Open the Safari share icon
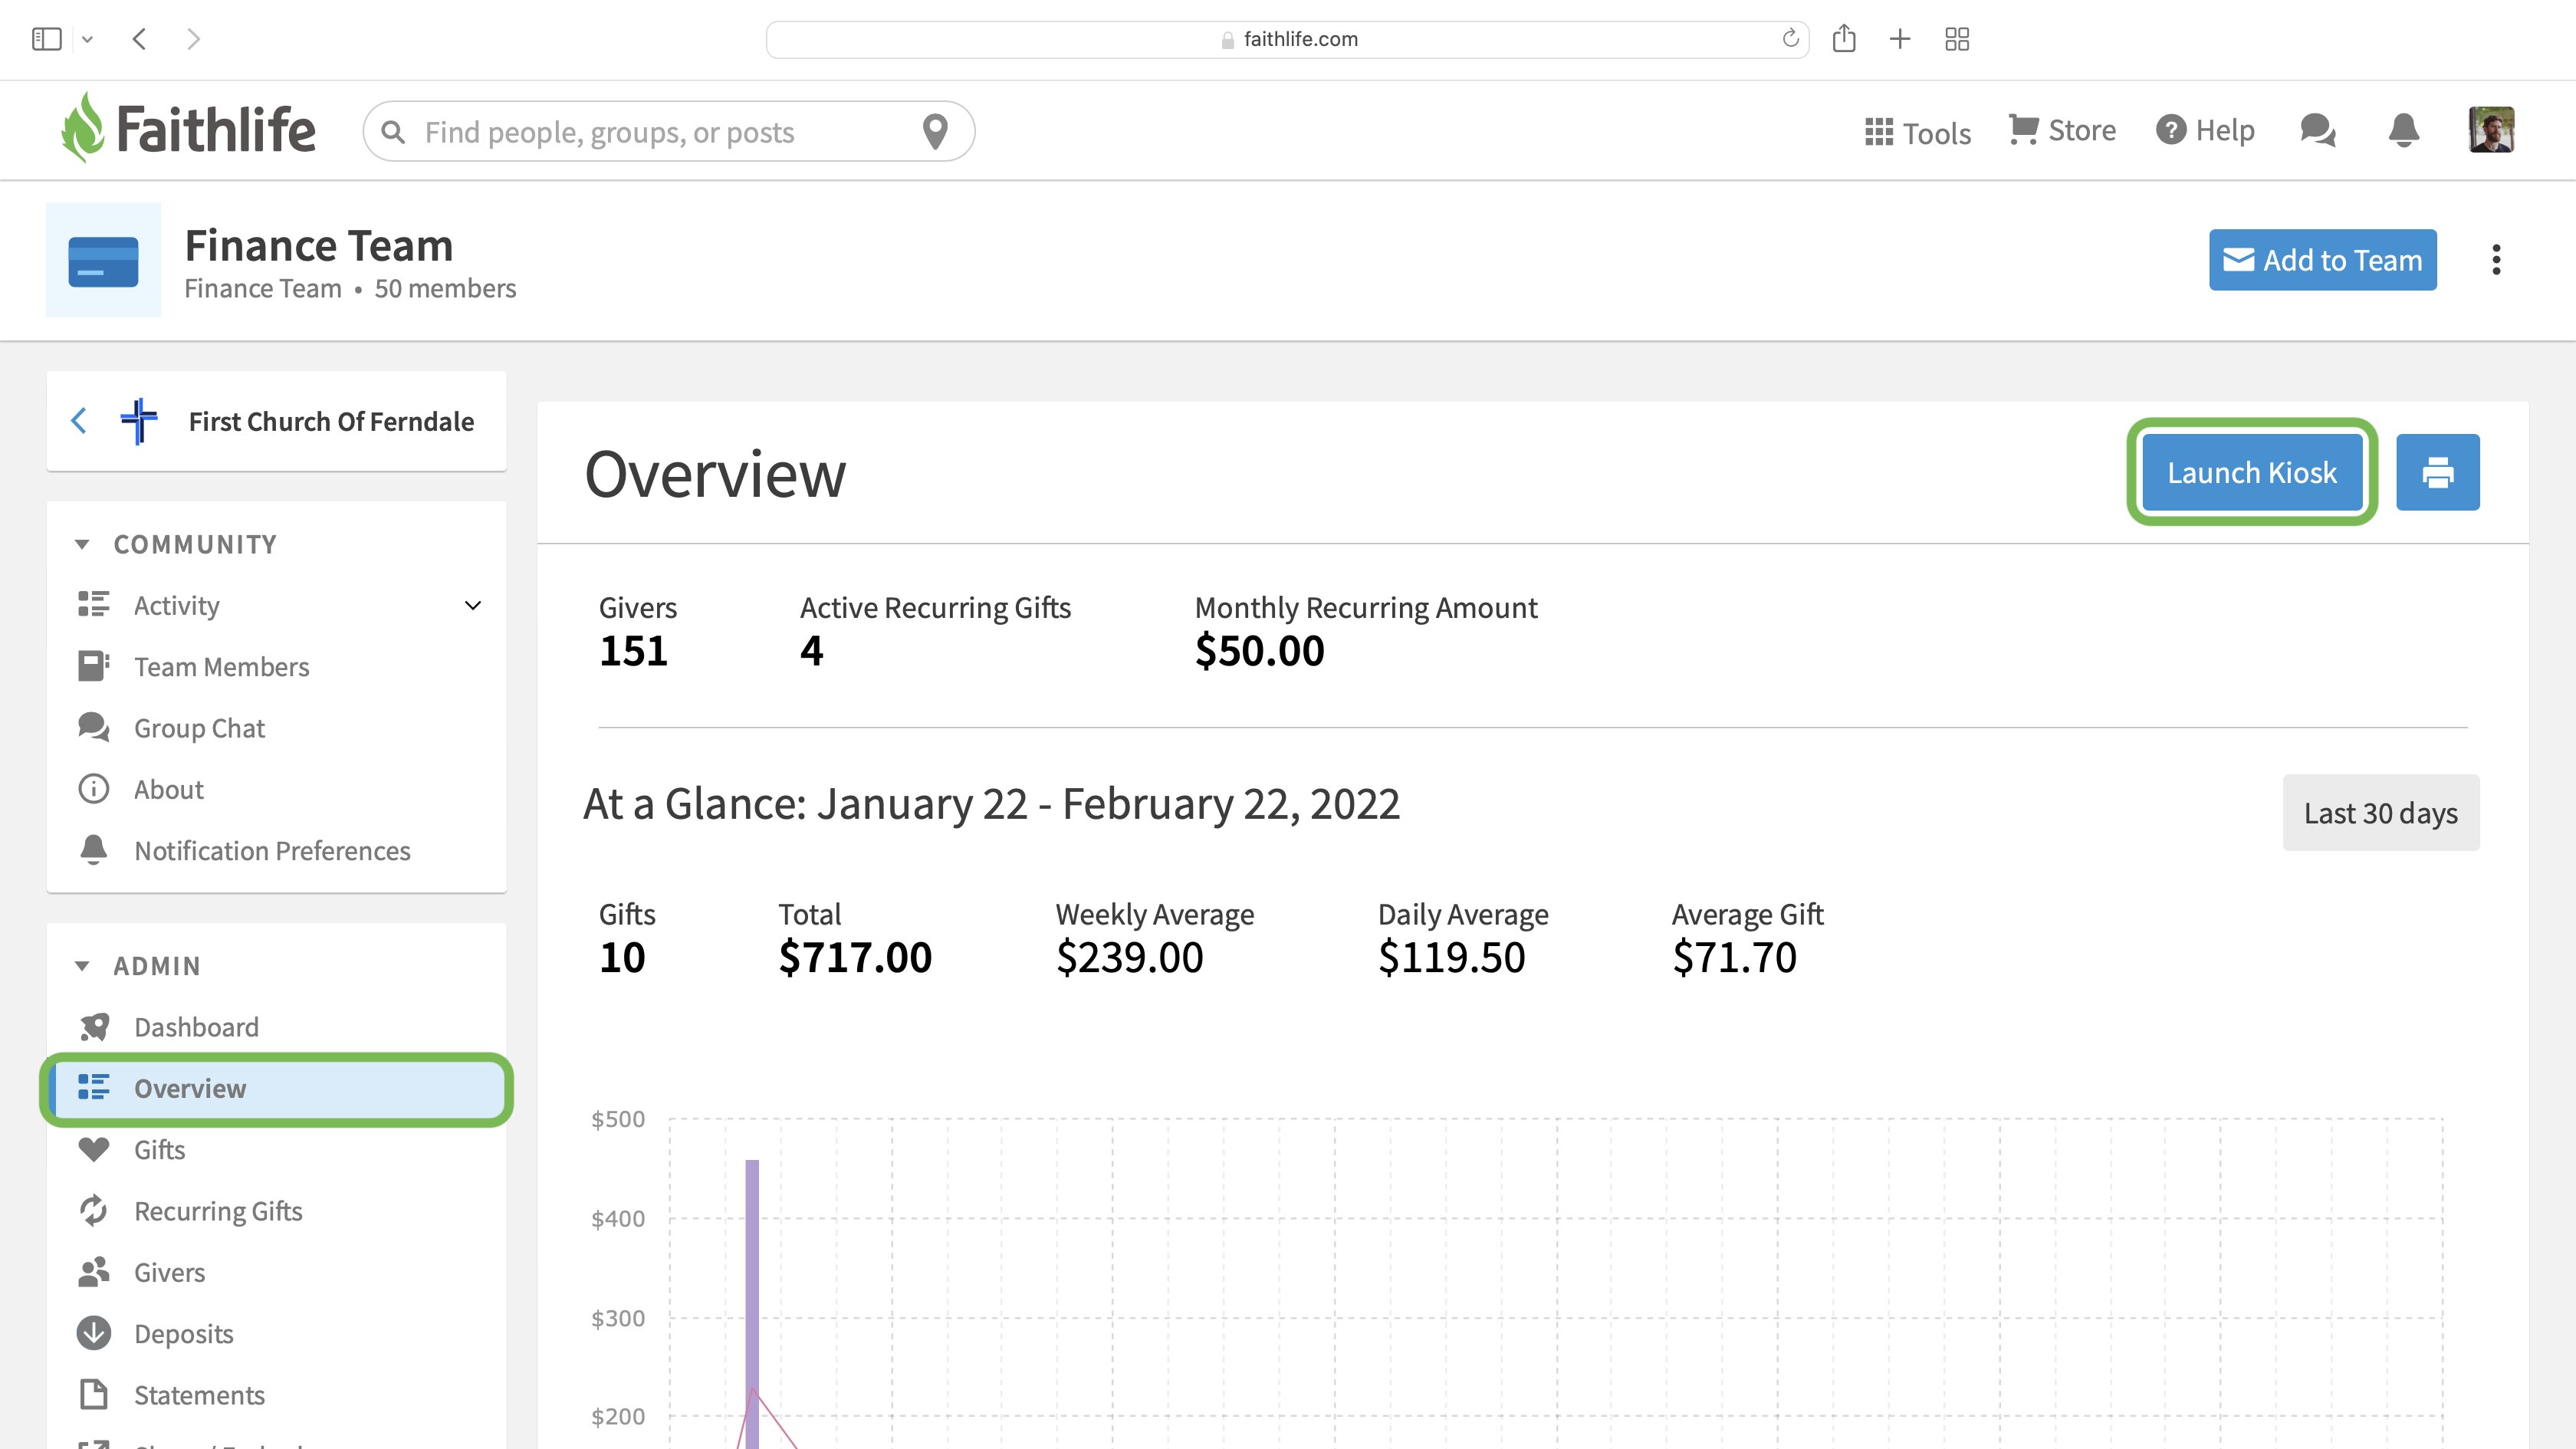Viewport: 2576px width, 1449px height. click(1844, 39)
